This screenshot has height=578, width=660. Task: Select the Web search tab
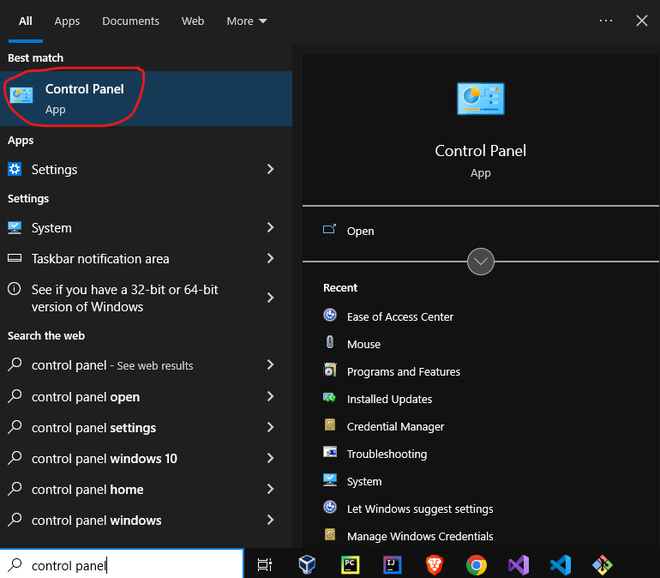point(193,21)
